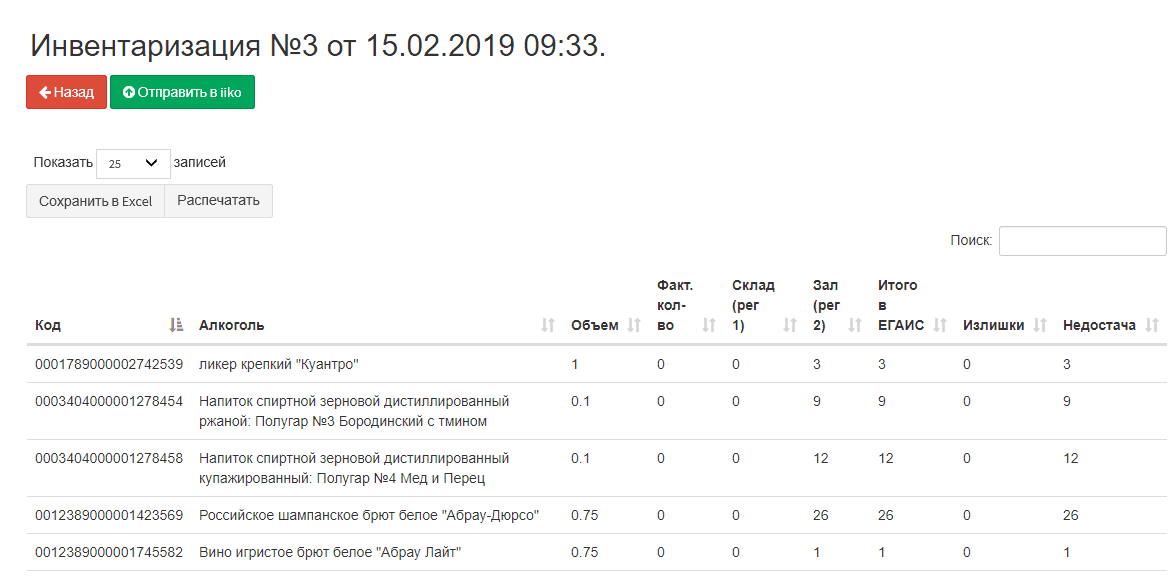Image resolution: width=1172 pixels, height=588 pixels.
Task: Click the Код column header text
Action: coord(48,325)
